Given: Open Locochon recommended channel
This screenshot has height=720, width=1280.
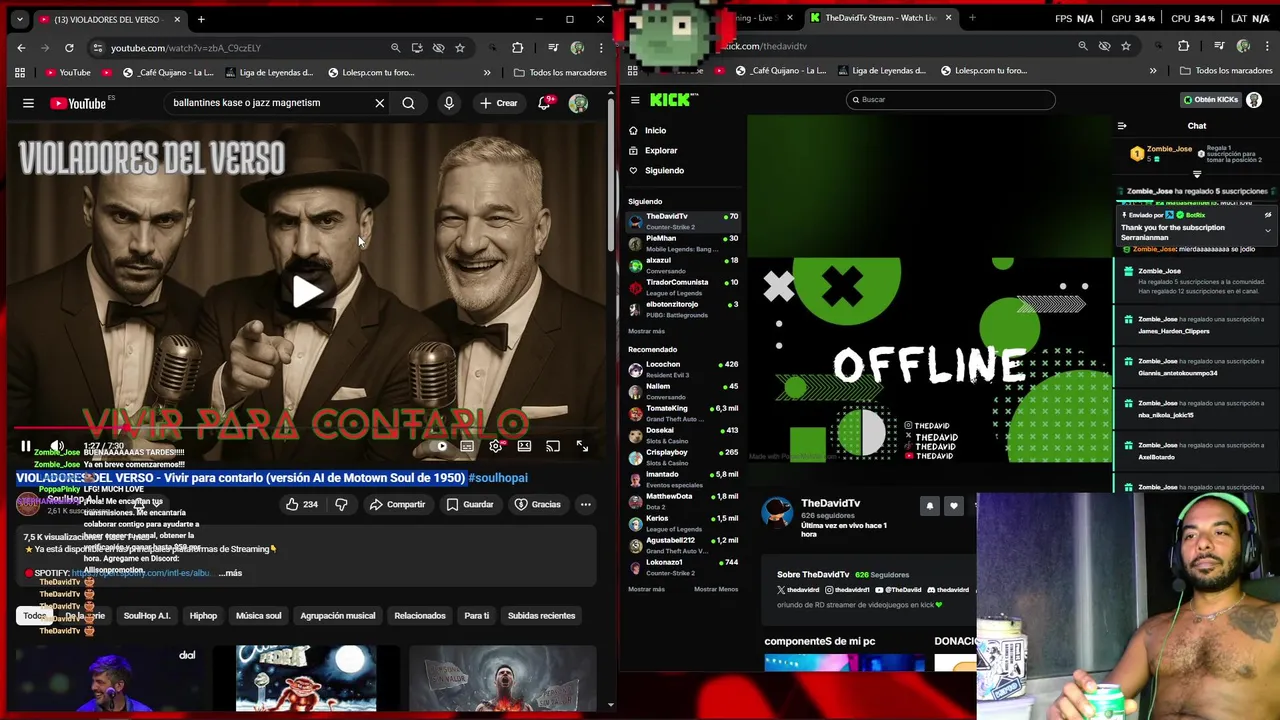Looking at the screenshot, I should pyautogui.click(x=683, y=369).
